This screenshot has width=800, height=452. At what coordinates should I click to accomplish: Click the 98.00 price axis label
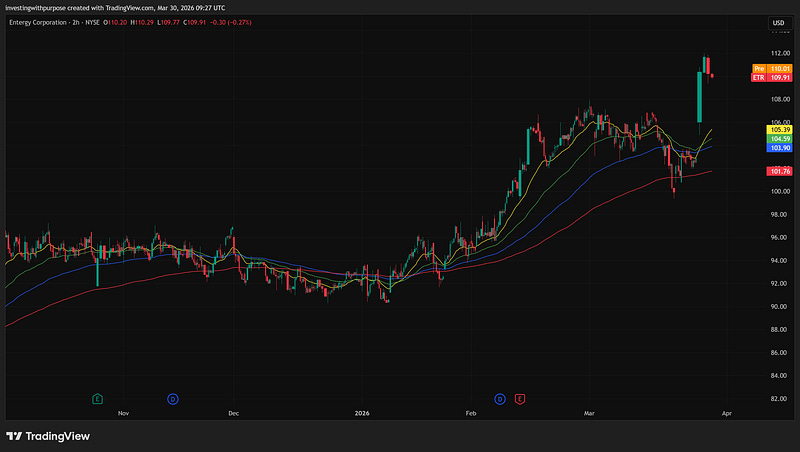pyautogui.click(x=780, y=215)
